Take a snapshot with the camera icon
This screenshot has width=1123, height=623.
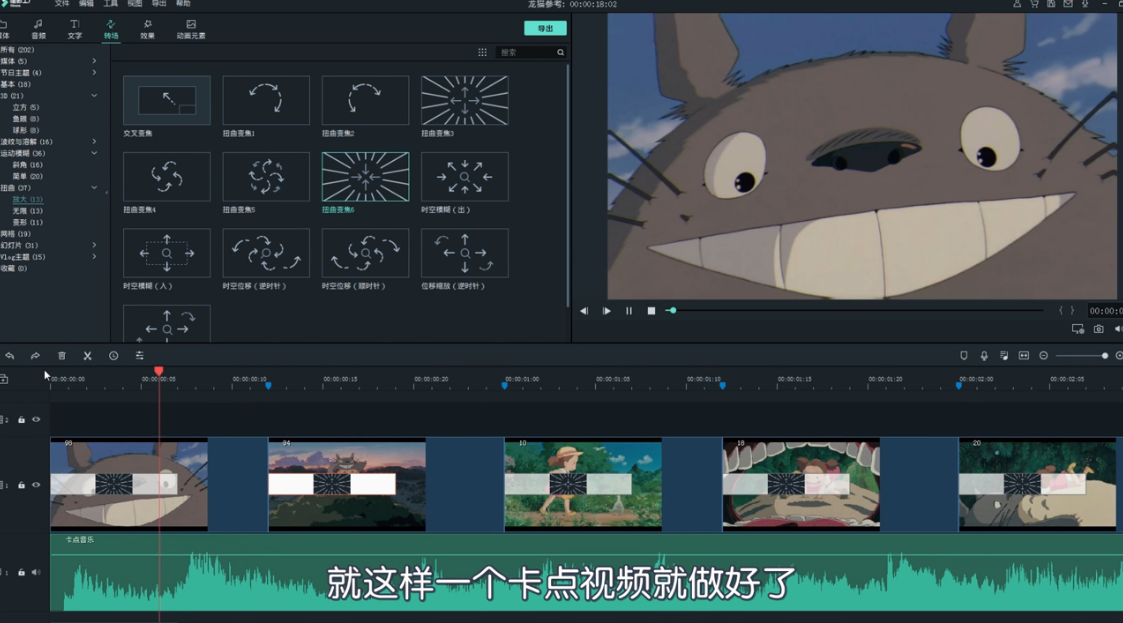point(1099,329)
